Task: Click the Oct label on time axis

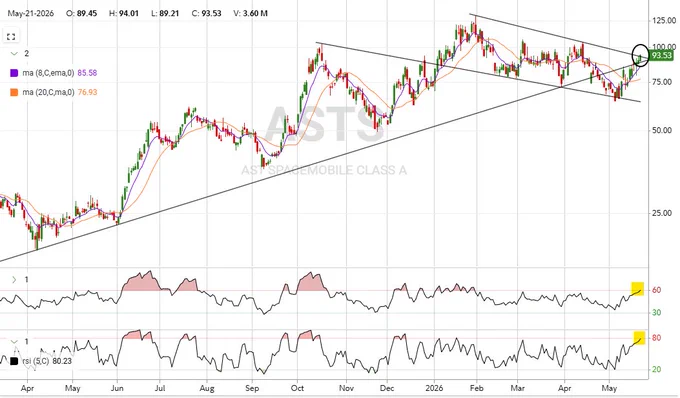Action: point(298,388)
